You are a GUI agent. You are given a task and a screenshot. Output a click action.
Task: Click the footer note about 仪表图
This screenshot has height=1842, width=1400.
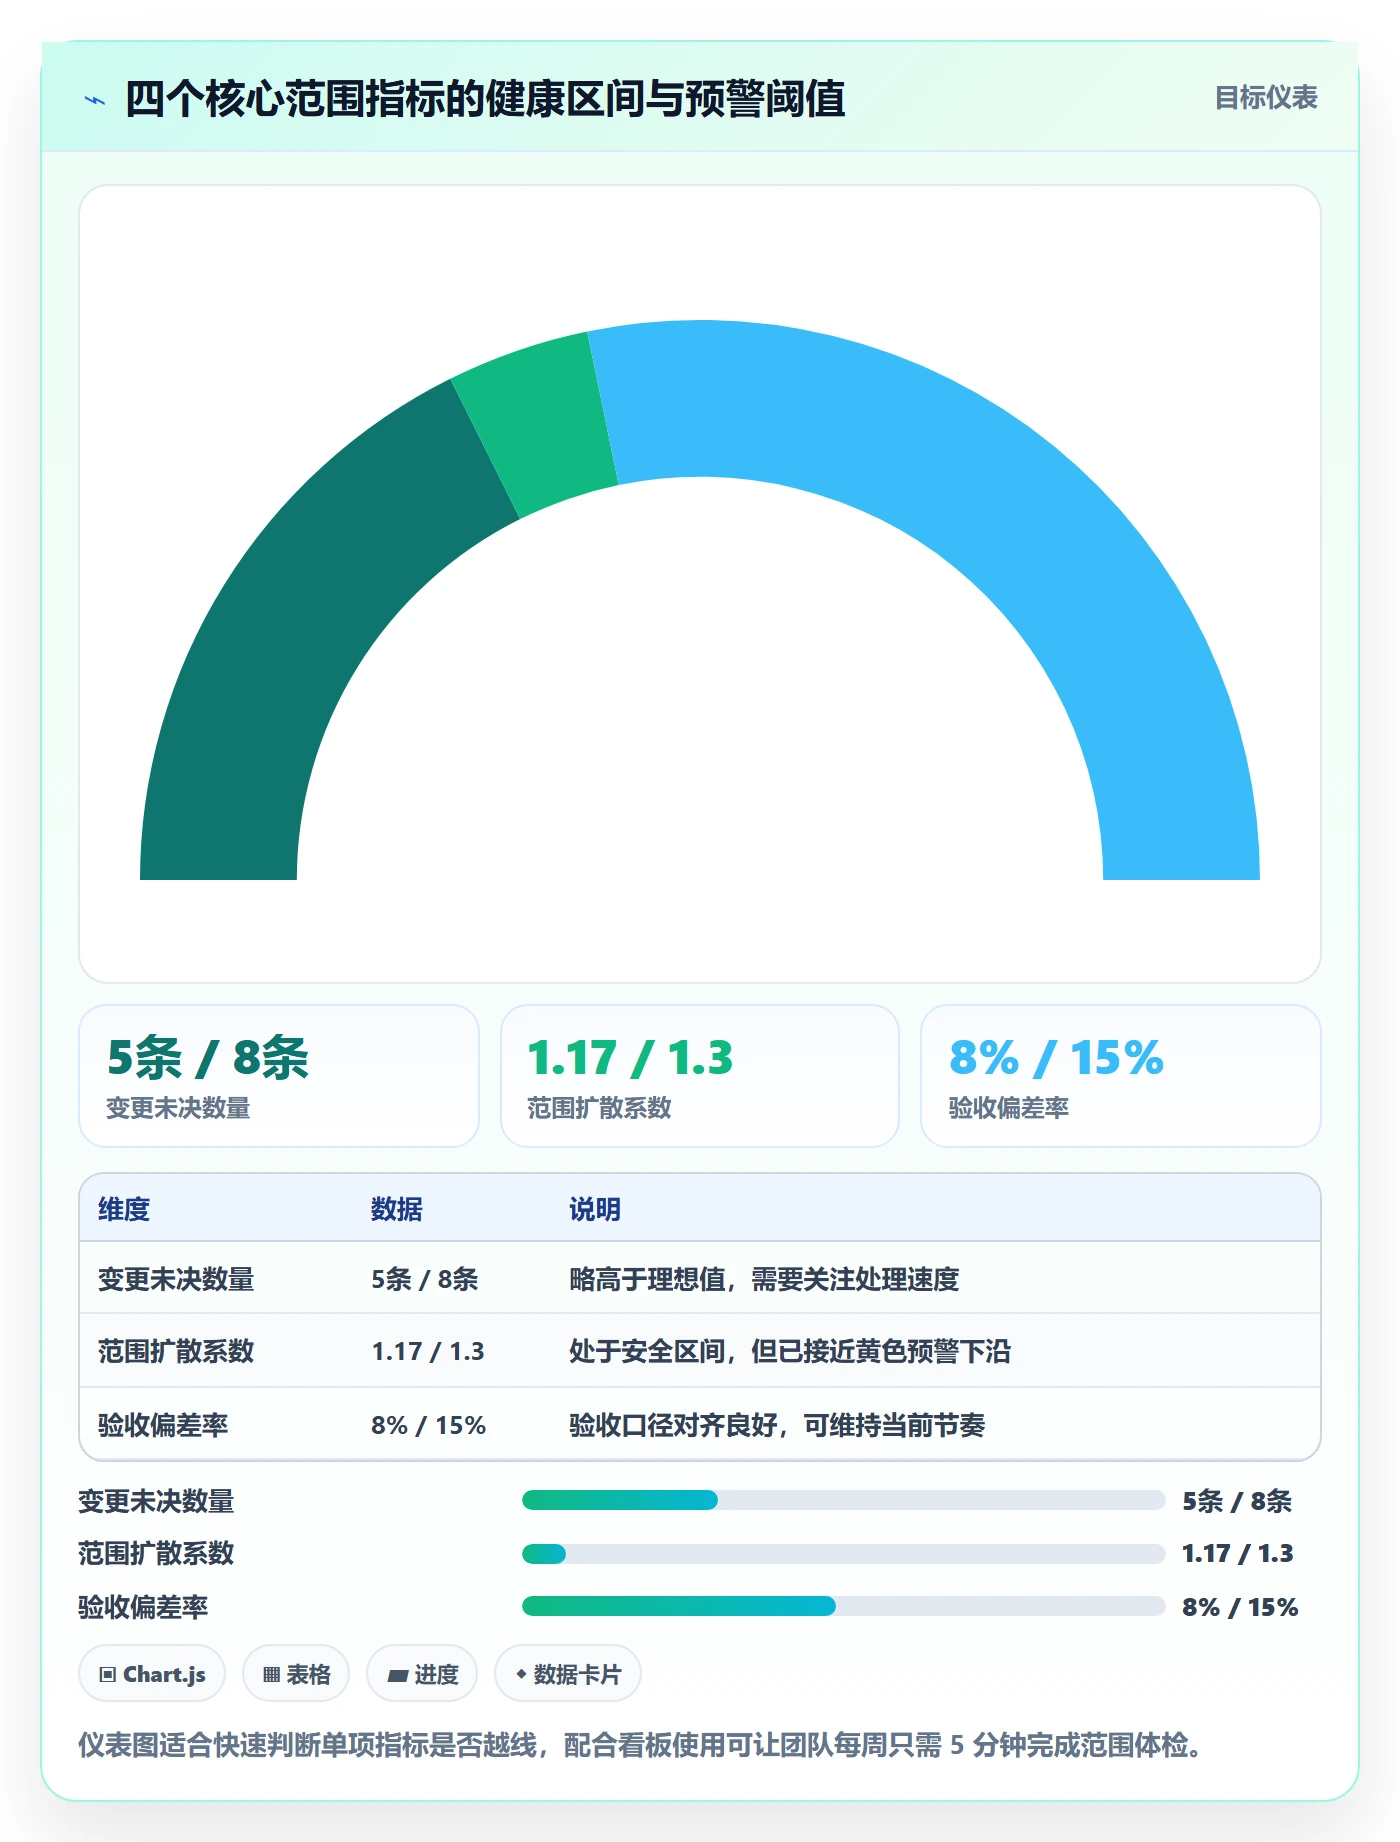(640, 1745)
